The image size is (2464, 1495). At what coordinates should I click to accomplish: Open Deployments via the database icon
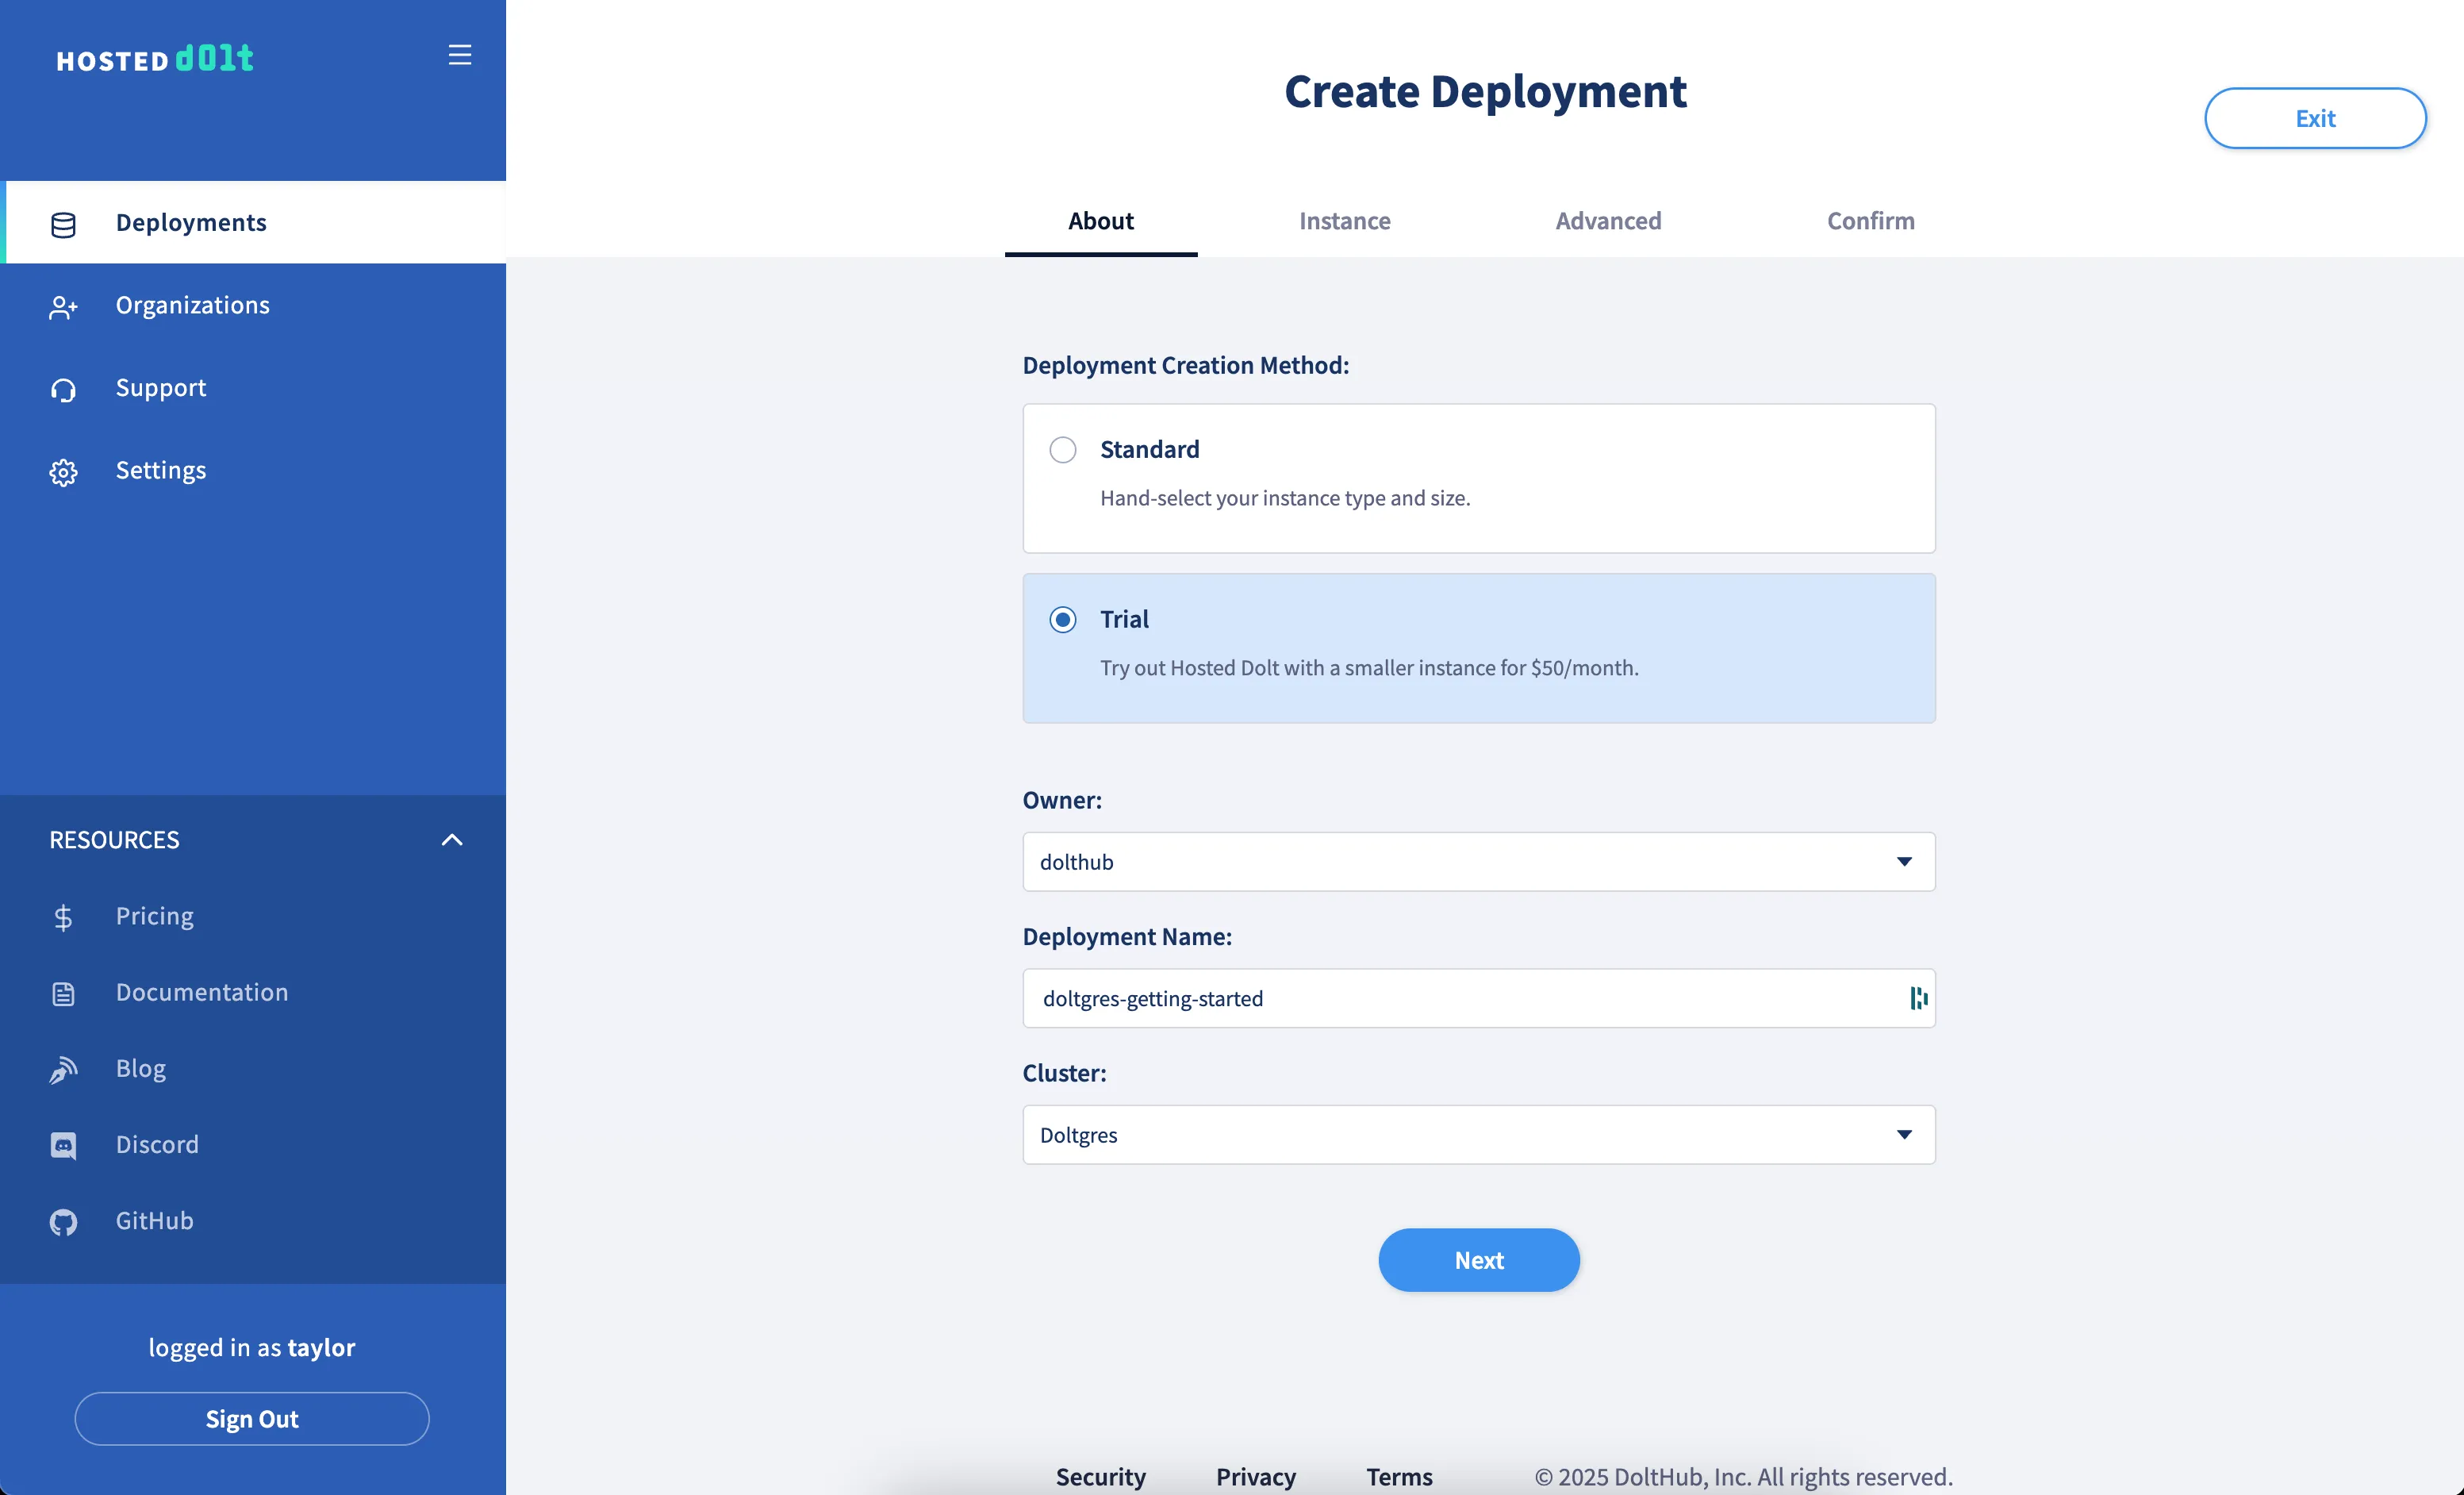tap(63, 224)
